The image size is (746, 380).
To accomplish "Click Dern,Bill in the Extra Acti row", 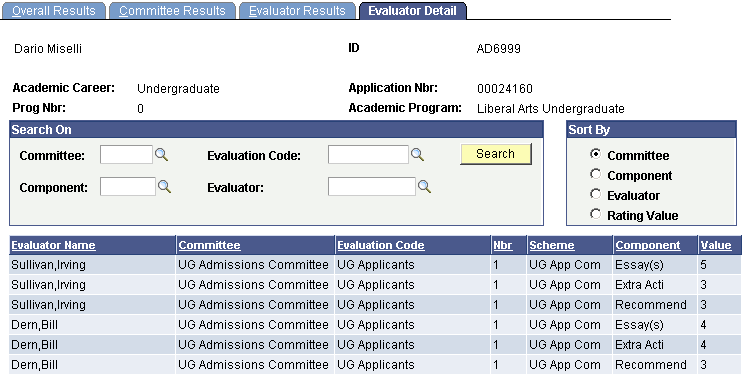I will pyautogui.click(x=35, y=345).
